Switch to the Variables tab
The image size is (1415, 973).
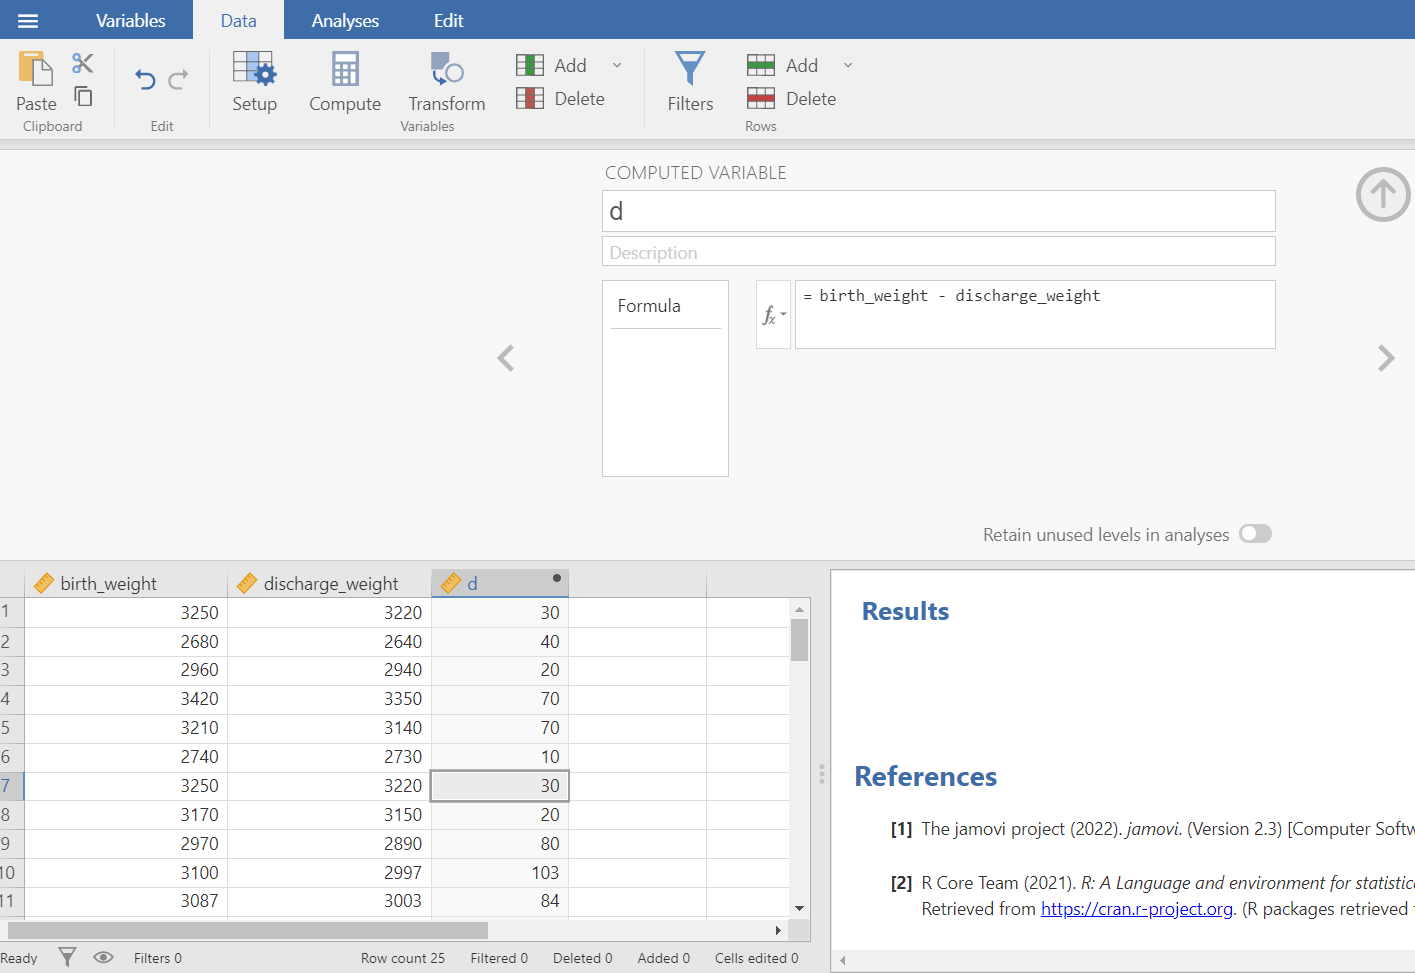pyautogui.click(x=130, y=20)
